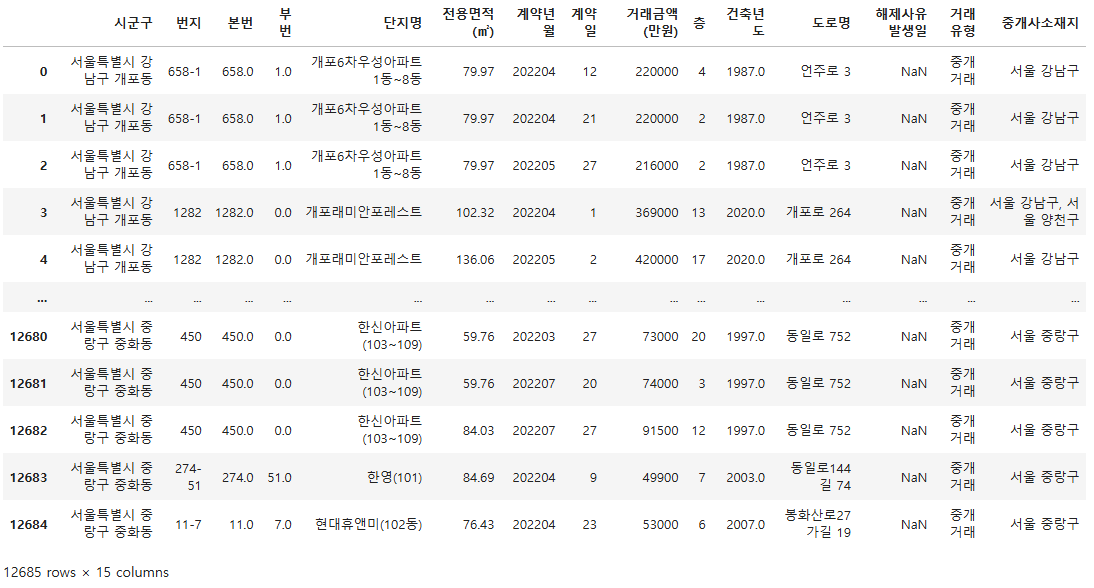The image size is (1094, 588).
Task: Click 동일로 752 in row 12682
Action: [818, 430]
